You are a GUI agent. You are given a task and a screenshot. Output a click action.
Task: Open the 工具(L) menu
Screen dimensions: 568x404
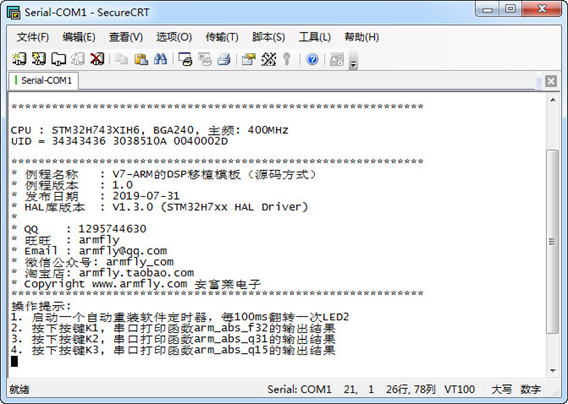click(314, 37)
